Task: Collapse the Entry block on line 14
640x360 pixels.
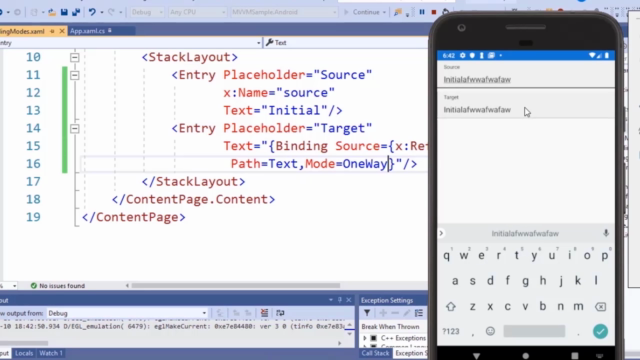Action: [x=74, y=129]
